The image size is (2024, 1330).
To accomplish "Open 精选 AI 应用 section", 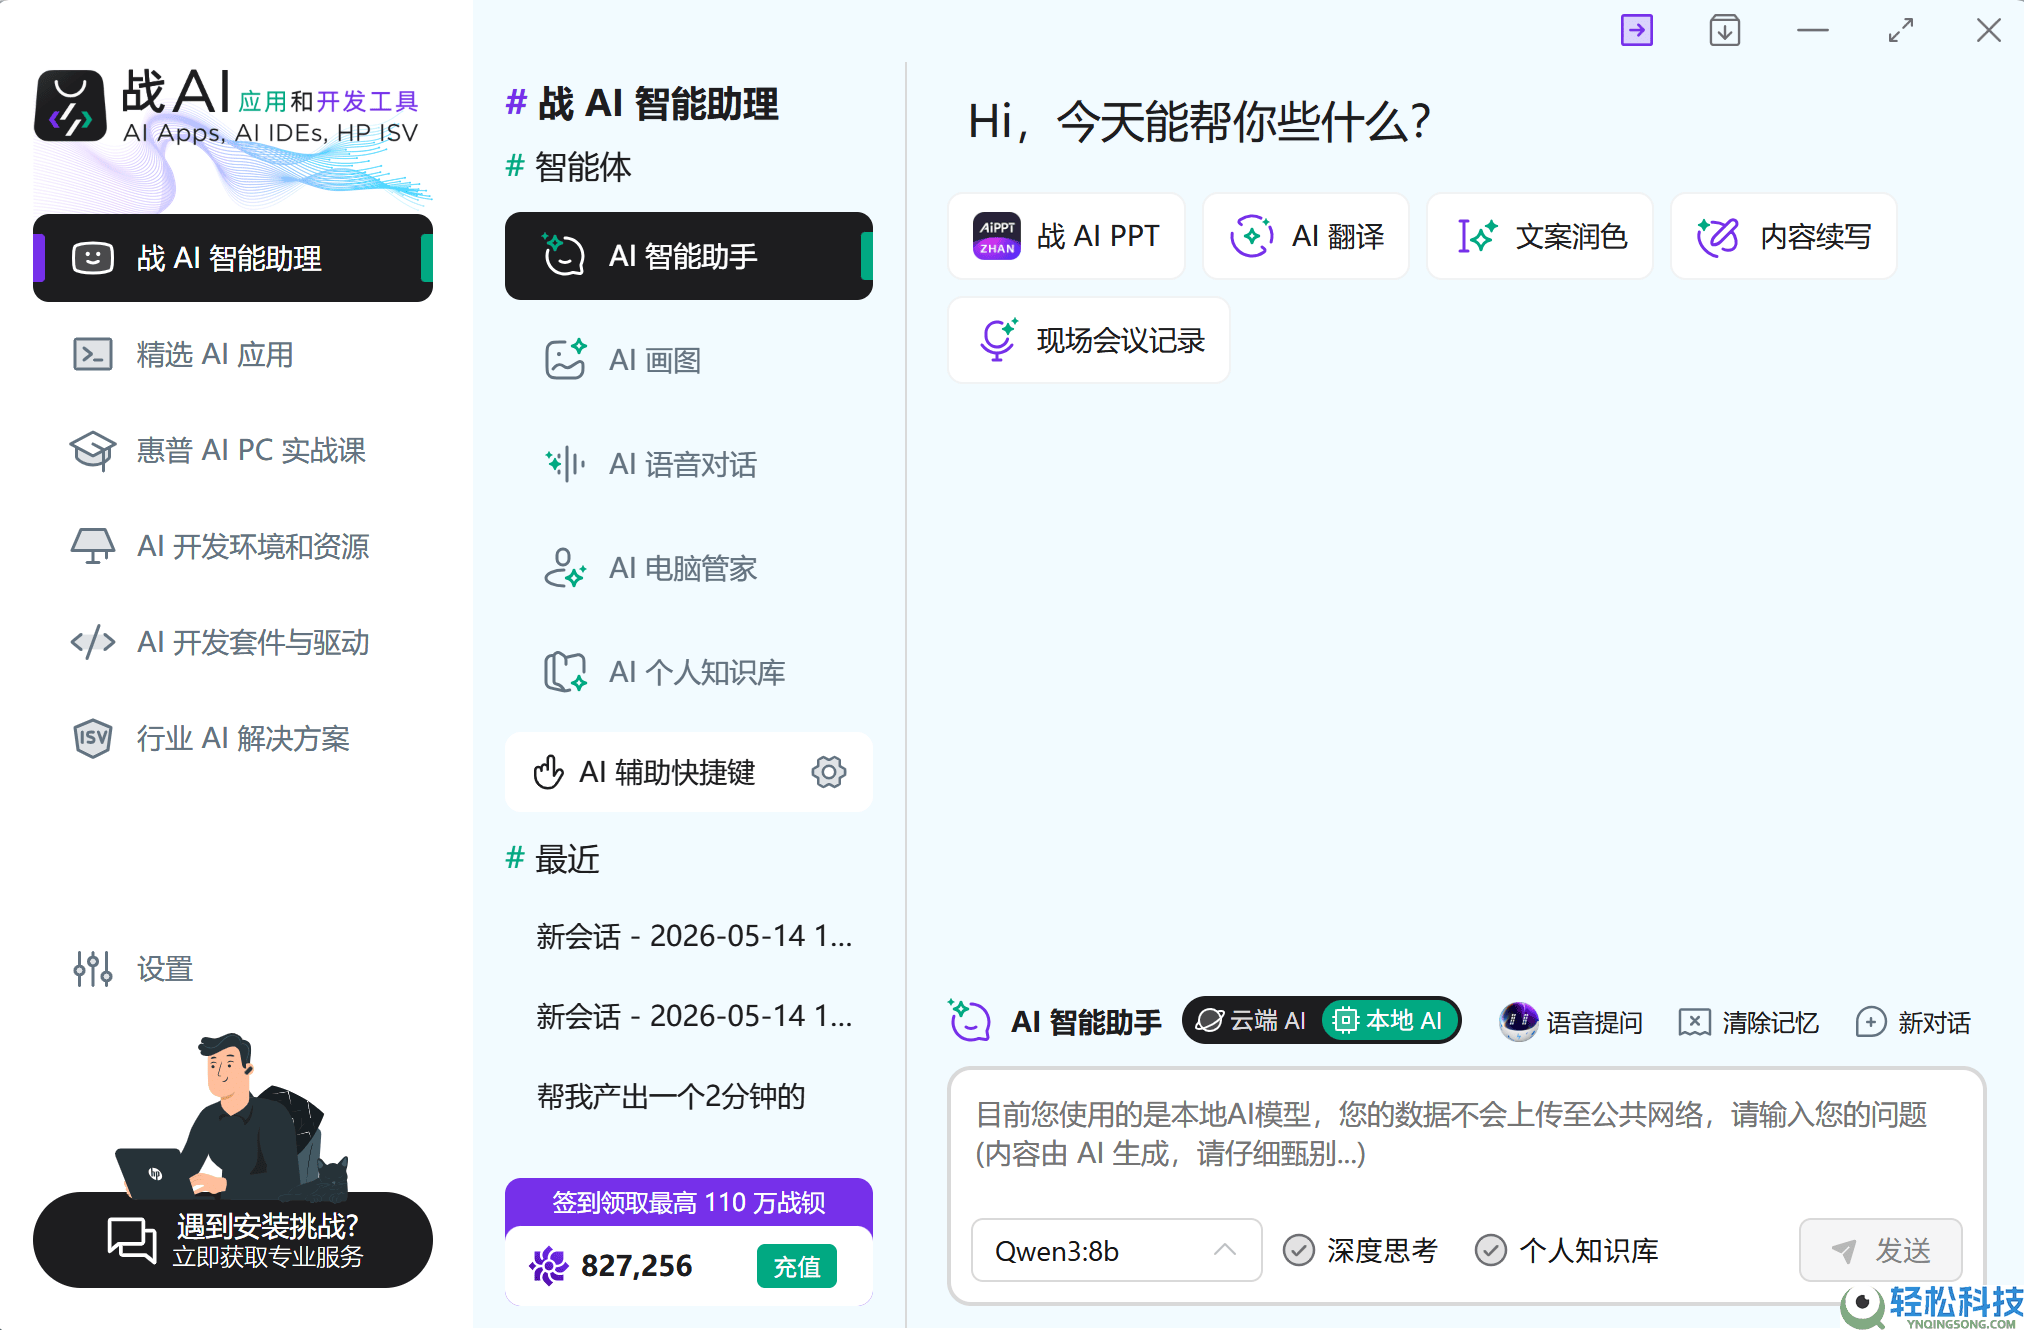I will (x=233, y=354).
